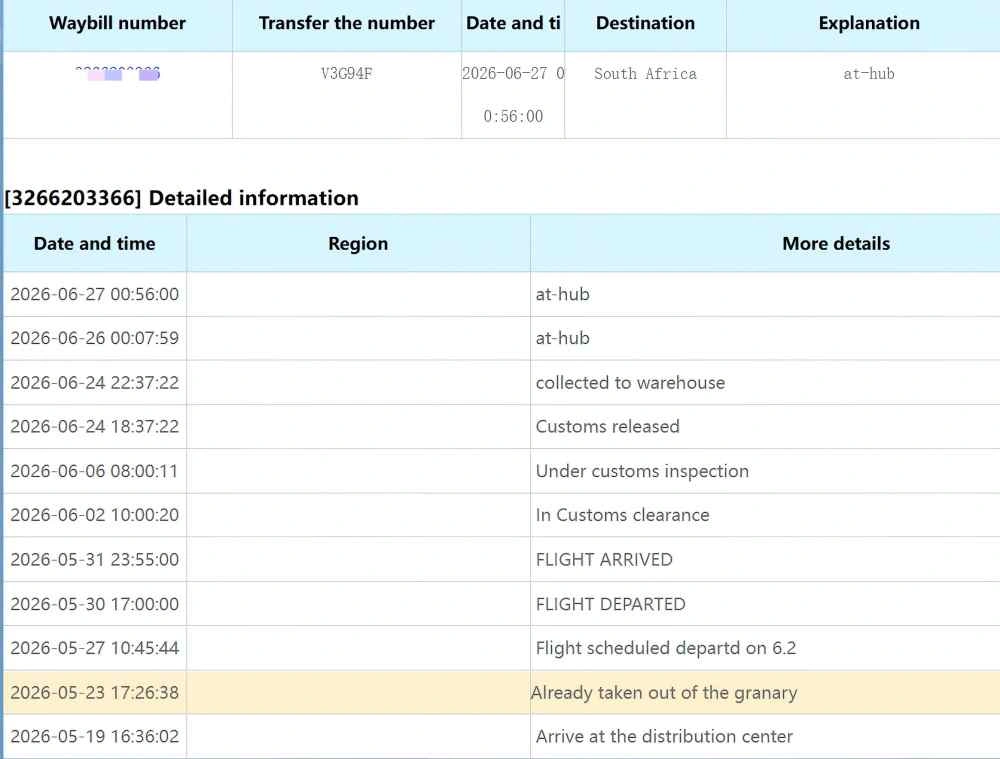
Task: Select transfer number V3G94F
Action: [x=346, y=73]
